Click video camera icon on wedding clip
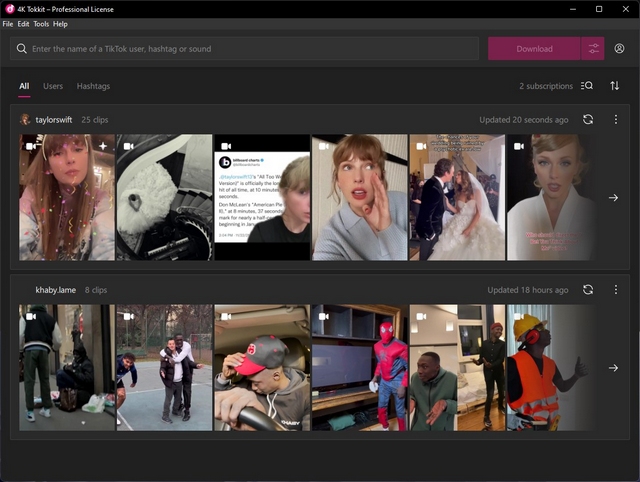Viewport: 640px width, 482px height. 421,146
